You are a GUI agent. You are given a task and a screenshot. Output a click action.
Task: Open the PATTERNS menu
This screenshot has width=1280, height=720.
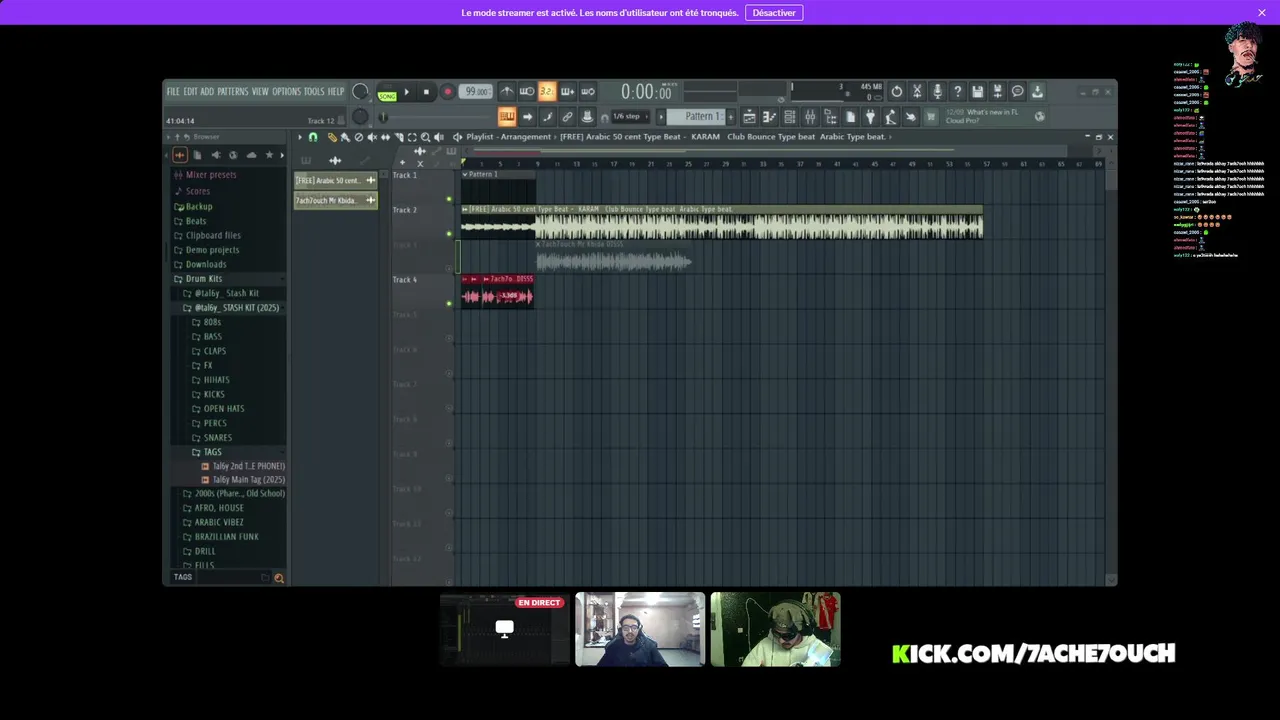pyautogui.click(x=233, y=91)
